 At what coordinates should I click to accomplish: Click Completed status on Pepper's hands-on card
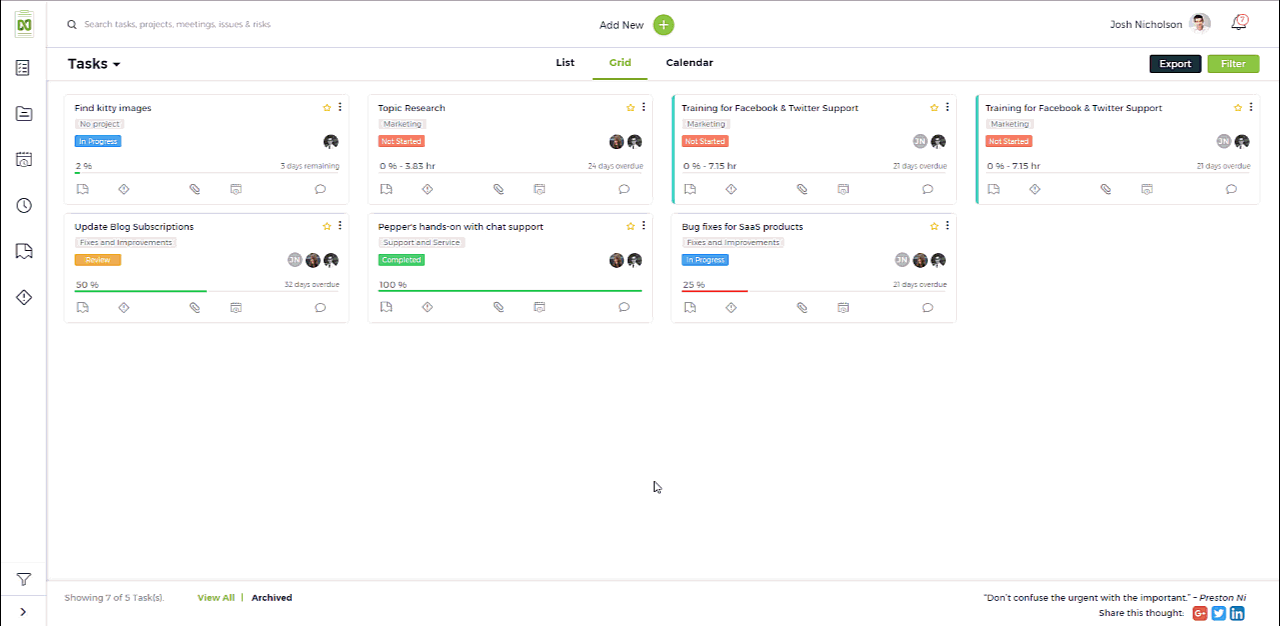[402, 260]
